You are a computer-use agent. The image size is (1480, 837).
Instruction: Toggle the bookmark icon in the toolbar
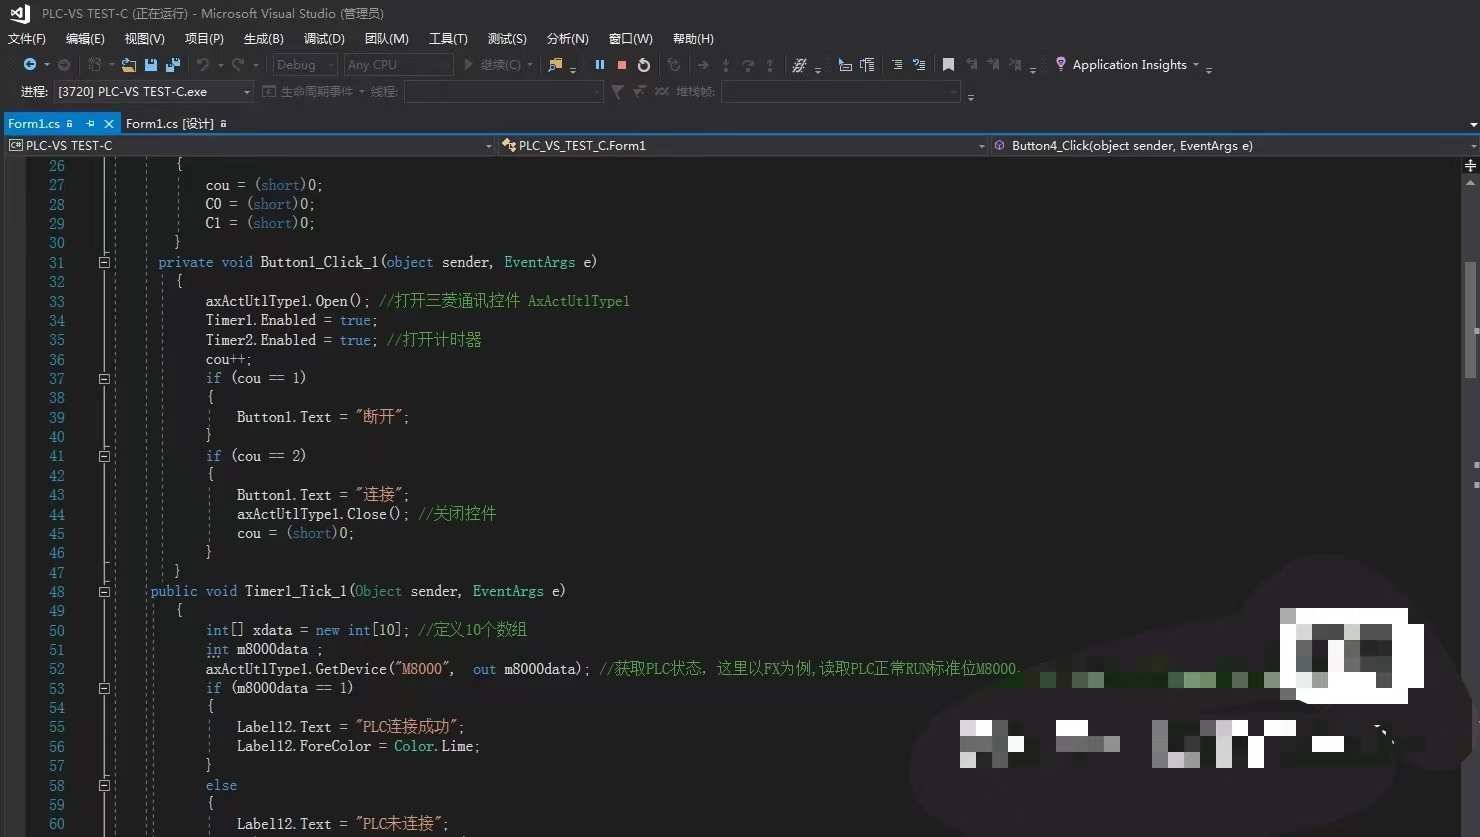point(948,65)
